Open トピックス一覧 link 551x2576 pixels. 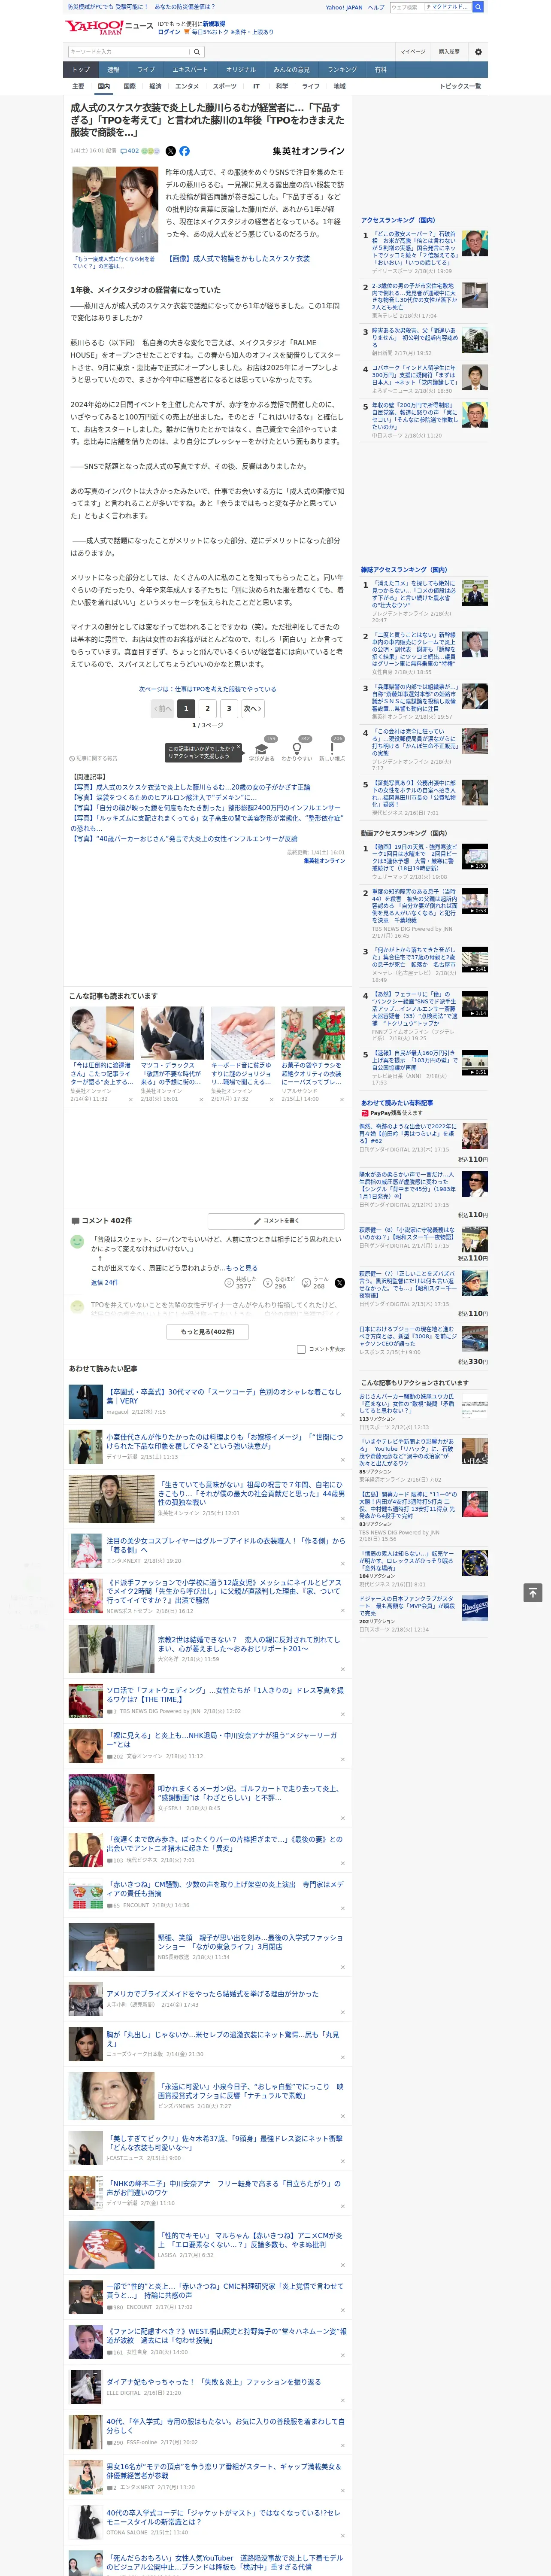pos(460,86)
